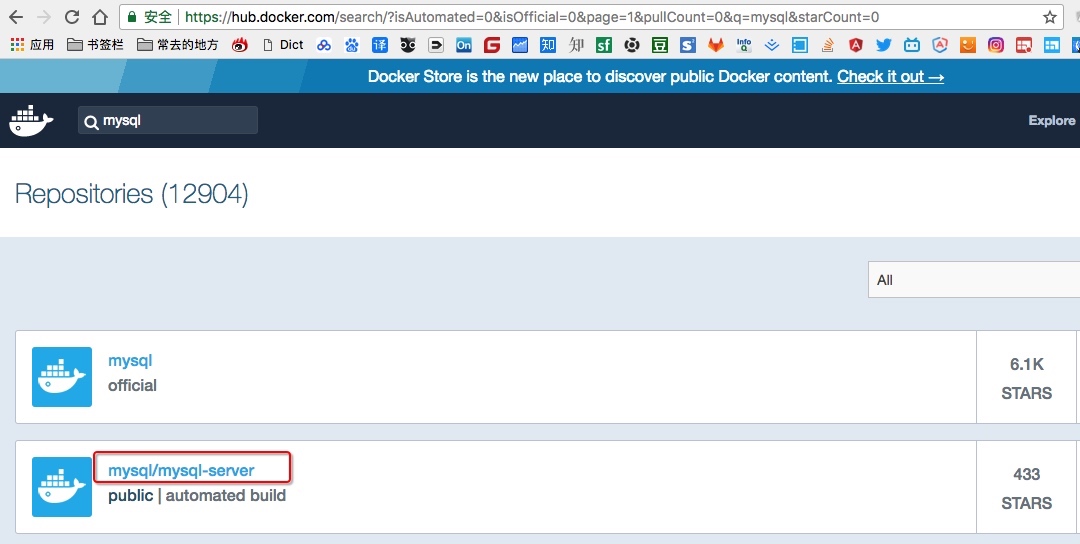Open the 书签栏 bookmarks folder
Viewport: 1080px width, 544px height.
(95, 45)
